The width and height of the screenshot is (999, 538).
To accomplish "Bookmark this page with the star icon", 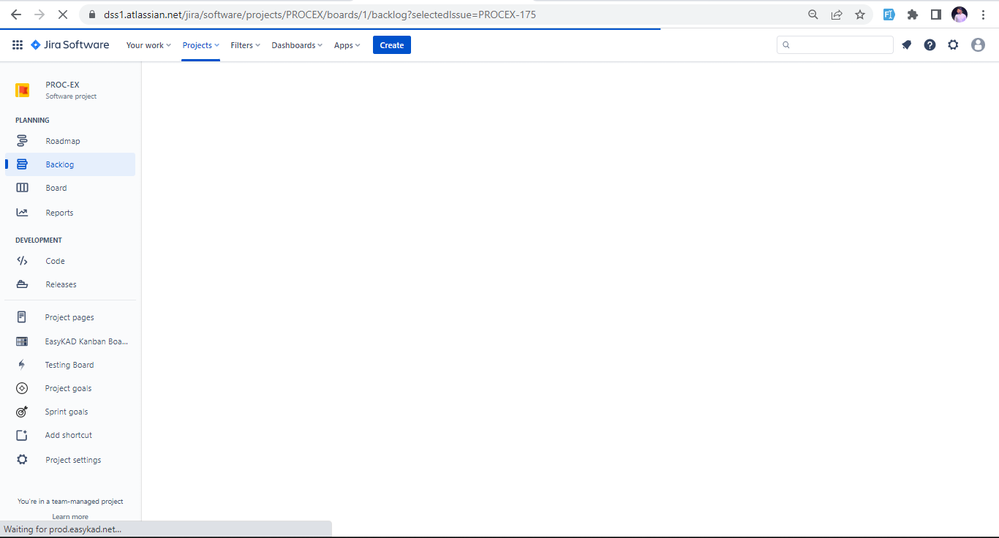I will [860, 15].
